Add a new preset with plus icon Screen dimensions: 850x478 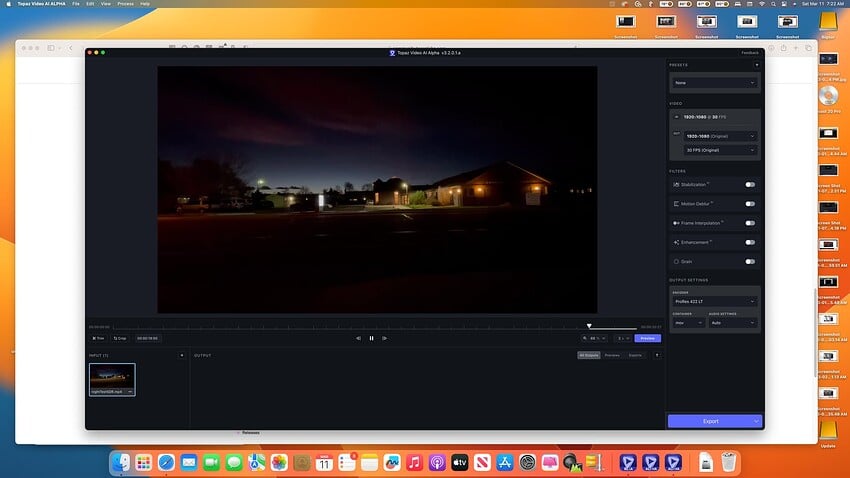pyautogui.click(x=756, y=64)
